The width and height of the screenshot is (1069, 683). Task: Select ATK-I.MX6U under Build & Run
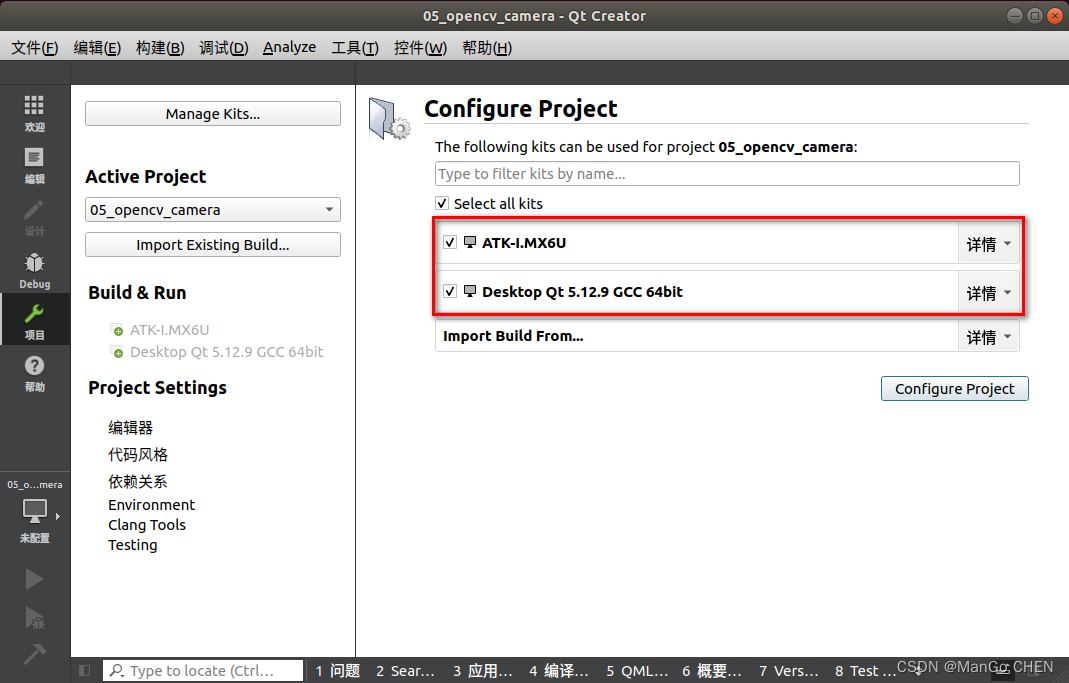coord(169,330)
